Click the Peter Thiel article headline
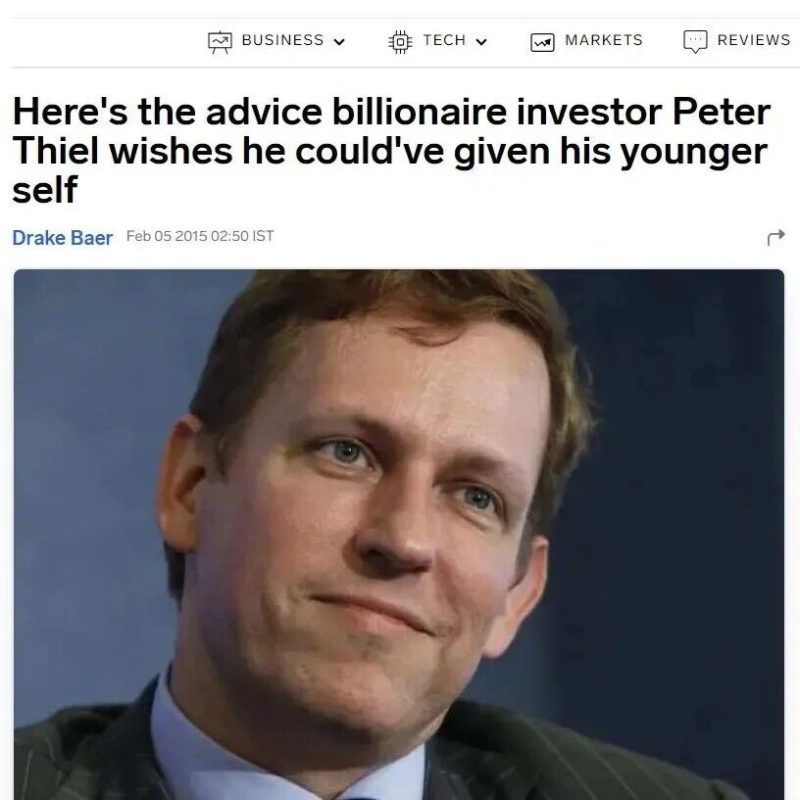Image resolution: width=800 pixels, height=800 pixels. click(x=391, y=150)
